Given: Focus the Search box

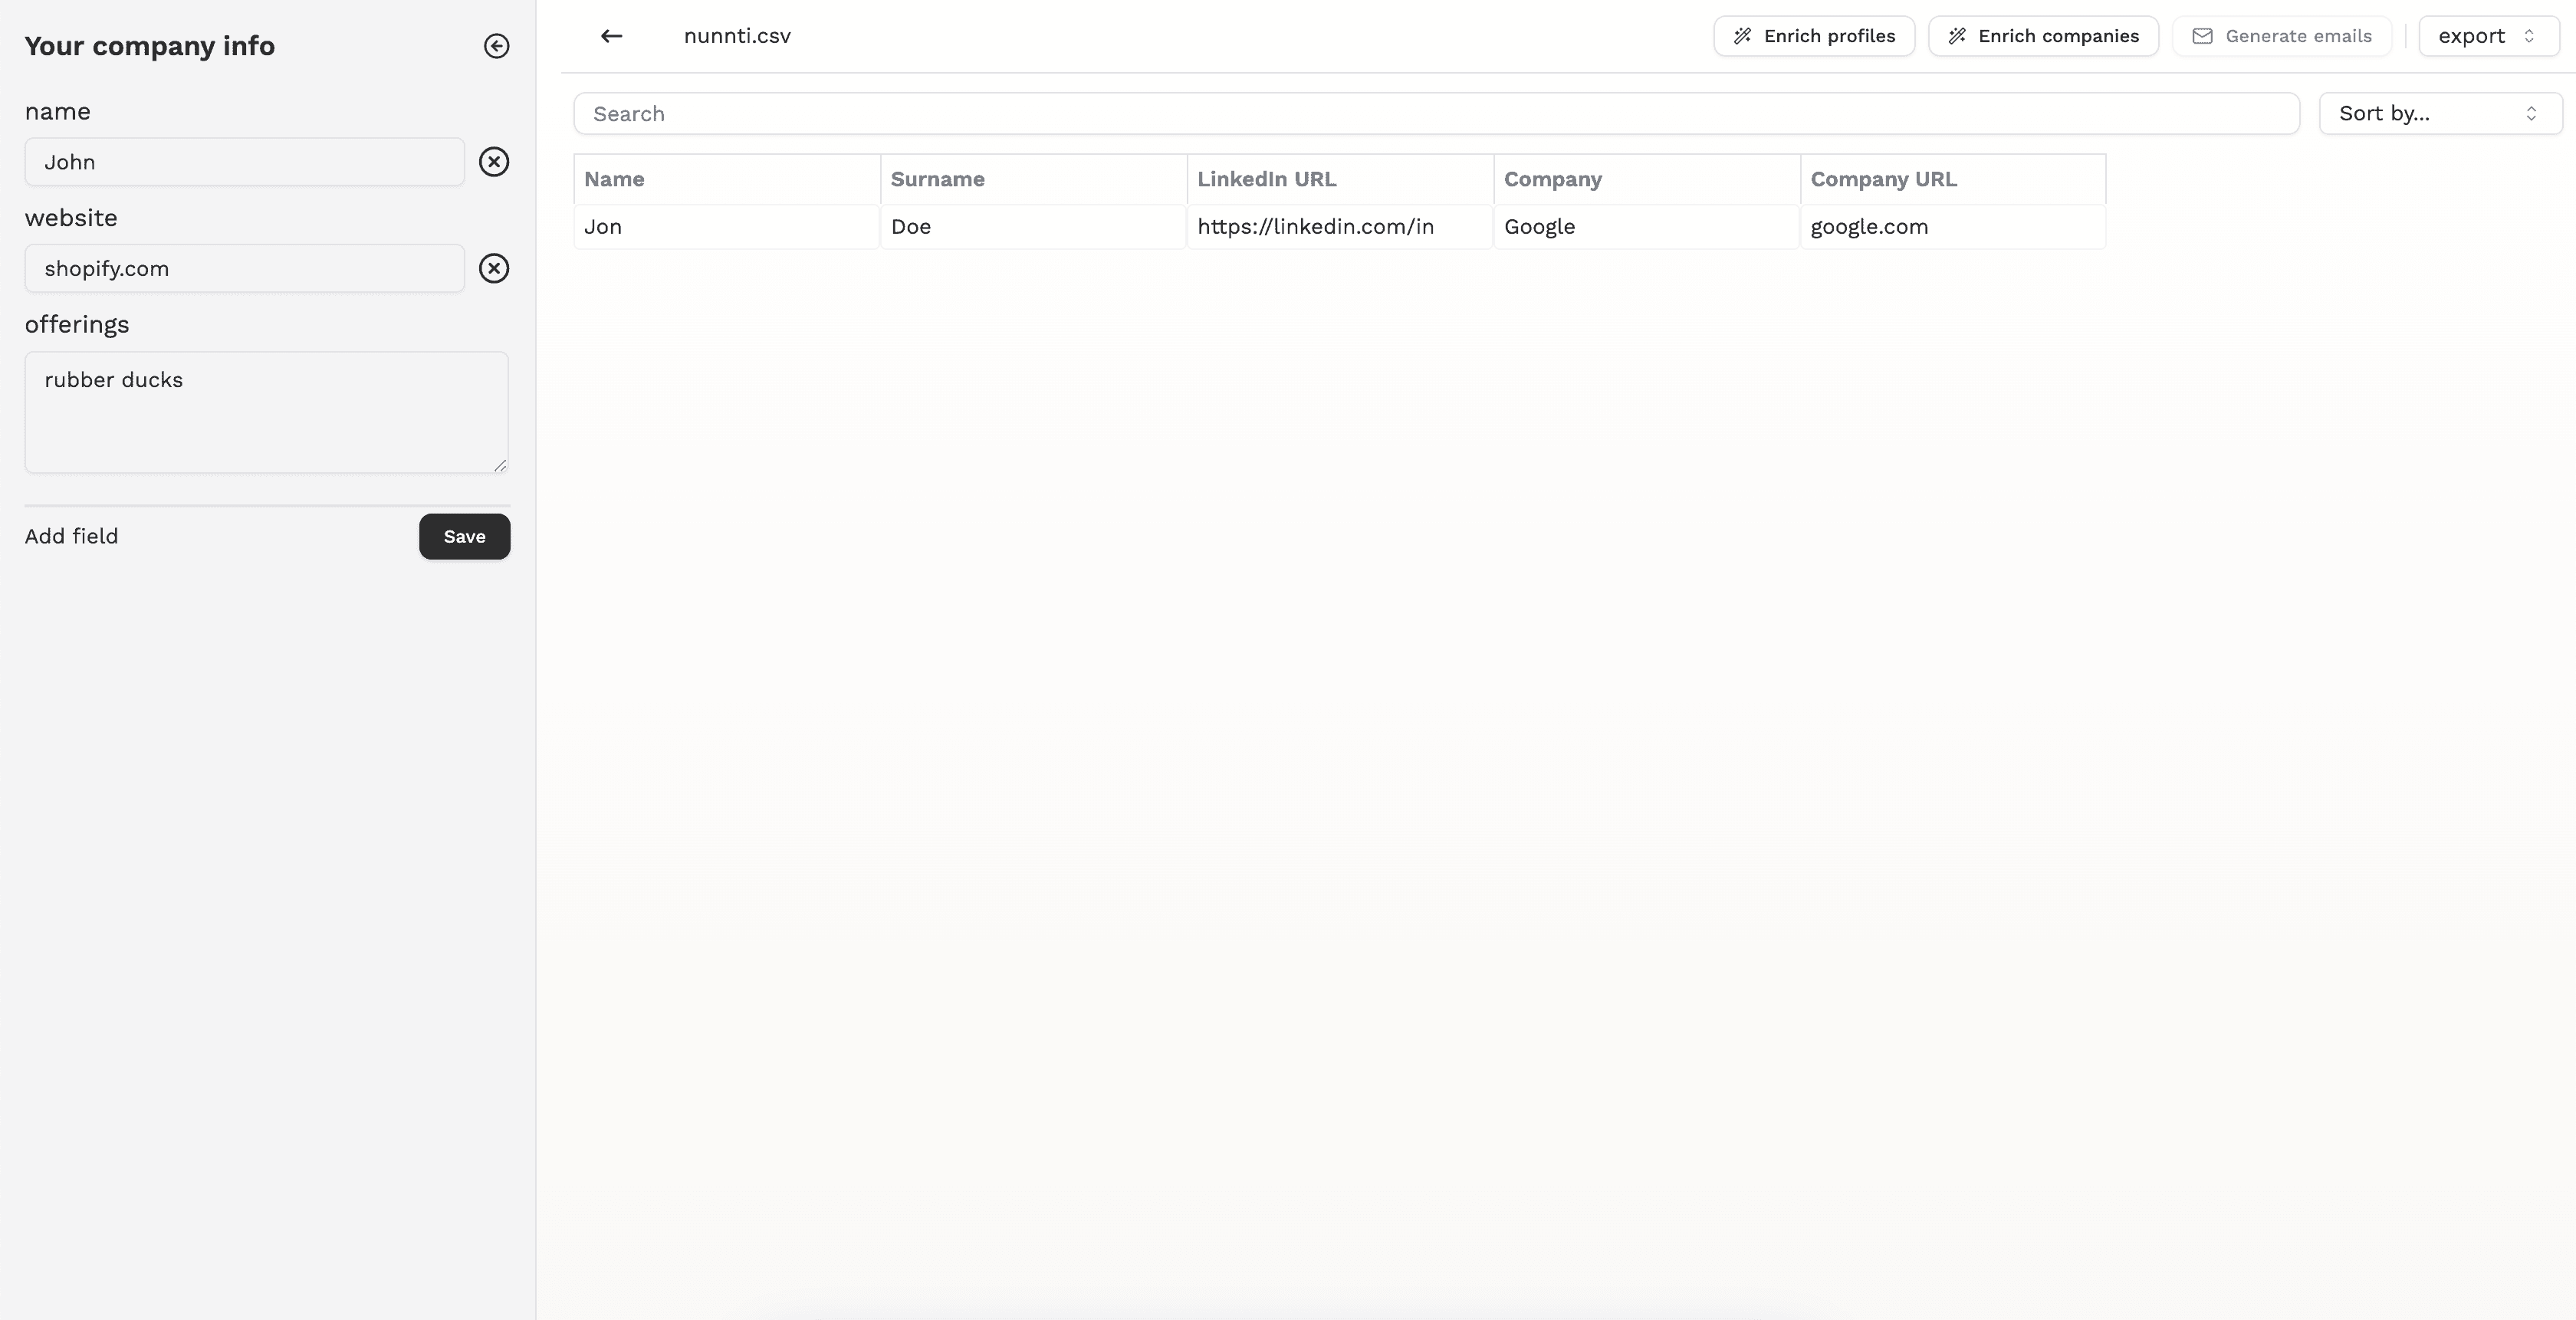Looking at the screenshot, I should [x=1437, y=114].
